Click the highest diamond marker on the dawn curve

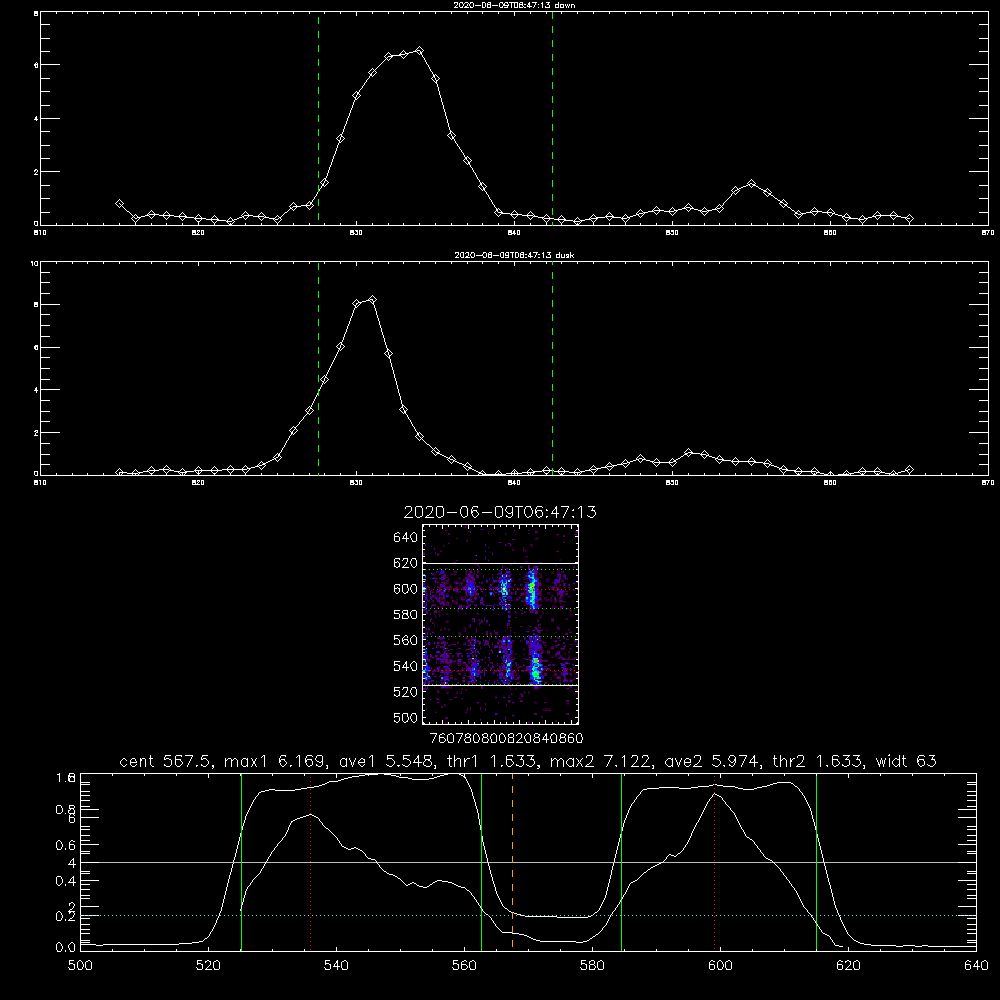coord(419,50)
